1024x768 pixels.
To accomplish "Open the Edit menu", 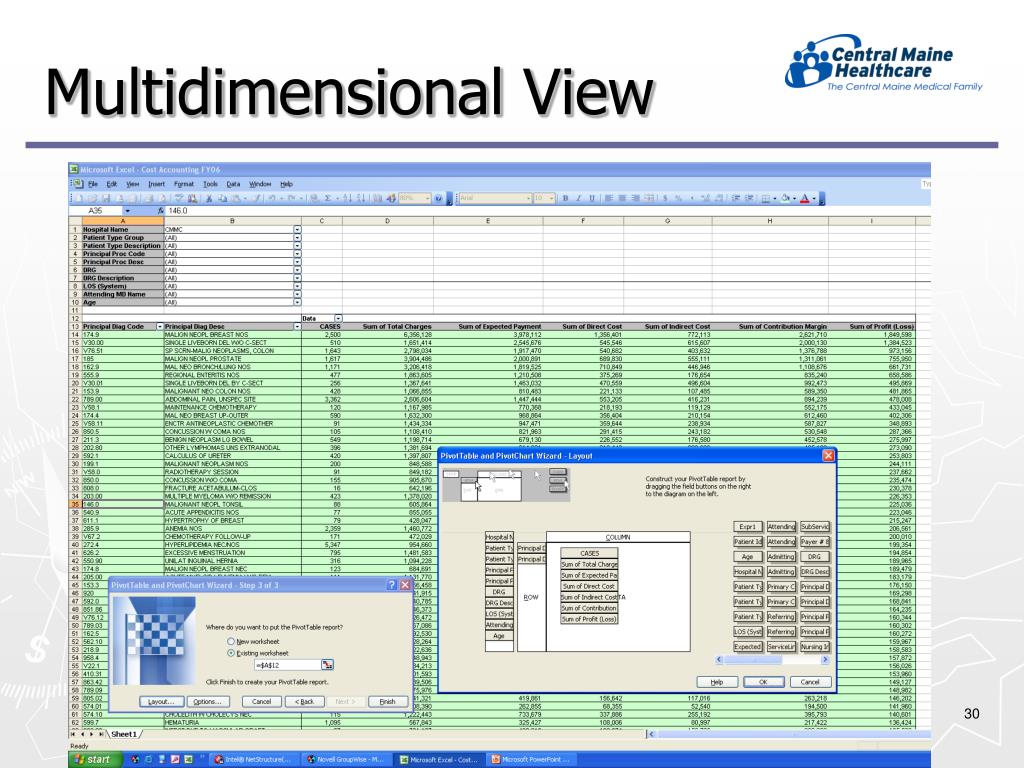I will click(x=112, y=184).
